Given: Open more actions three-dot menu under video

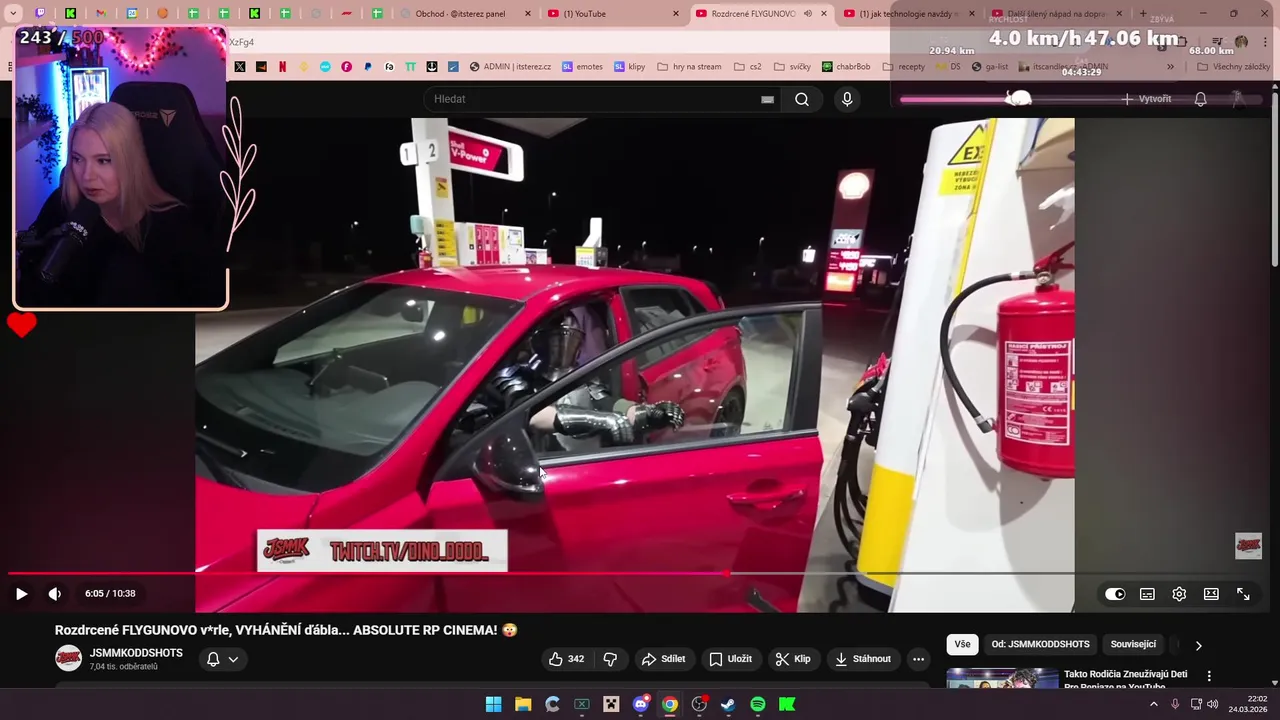Looking at the screenshot, I should [x=918, y=659].
